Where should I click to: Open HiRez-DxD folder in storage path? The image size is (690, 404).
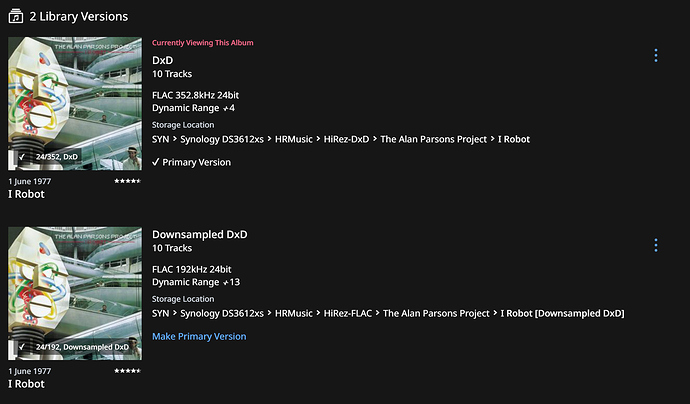[x=346, y=140]
